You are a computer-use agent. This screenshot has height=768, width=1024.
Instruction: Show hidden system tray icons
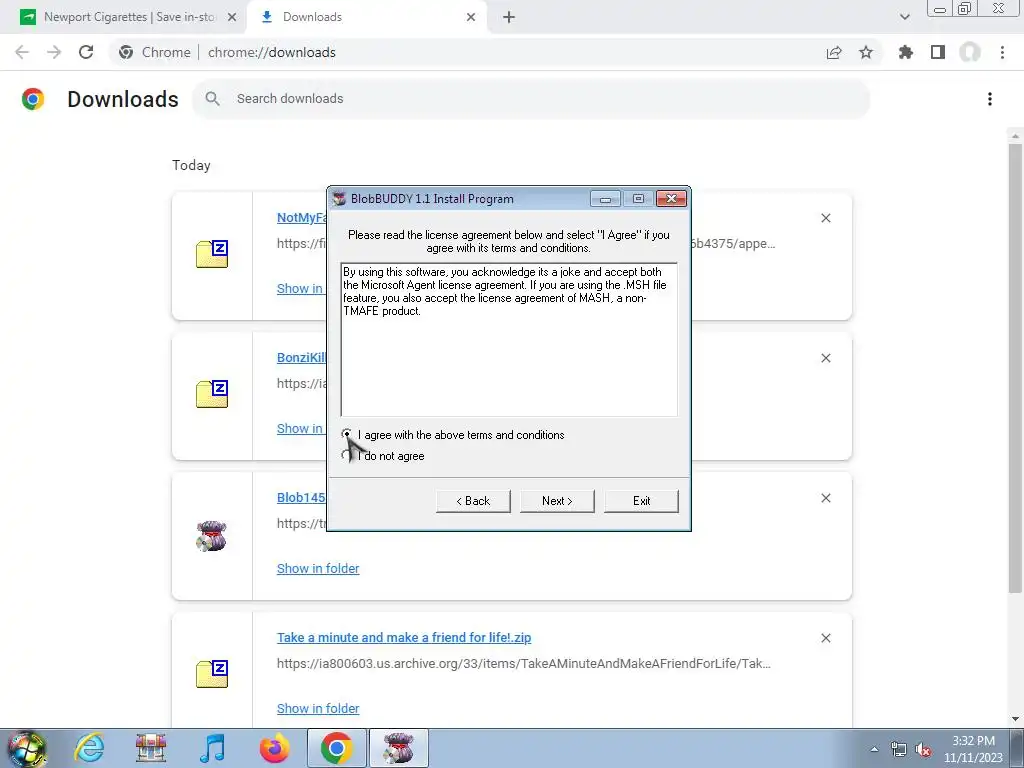pos(874,749)
